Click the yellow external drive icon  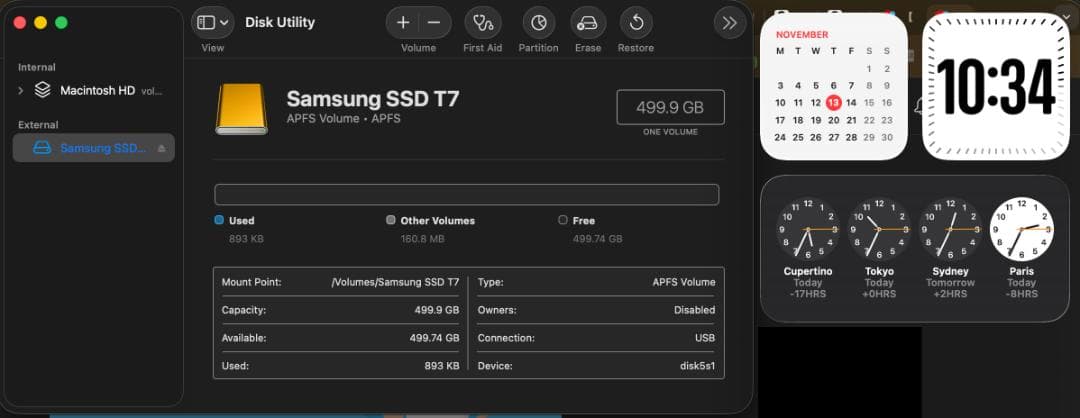pos(241,109)
